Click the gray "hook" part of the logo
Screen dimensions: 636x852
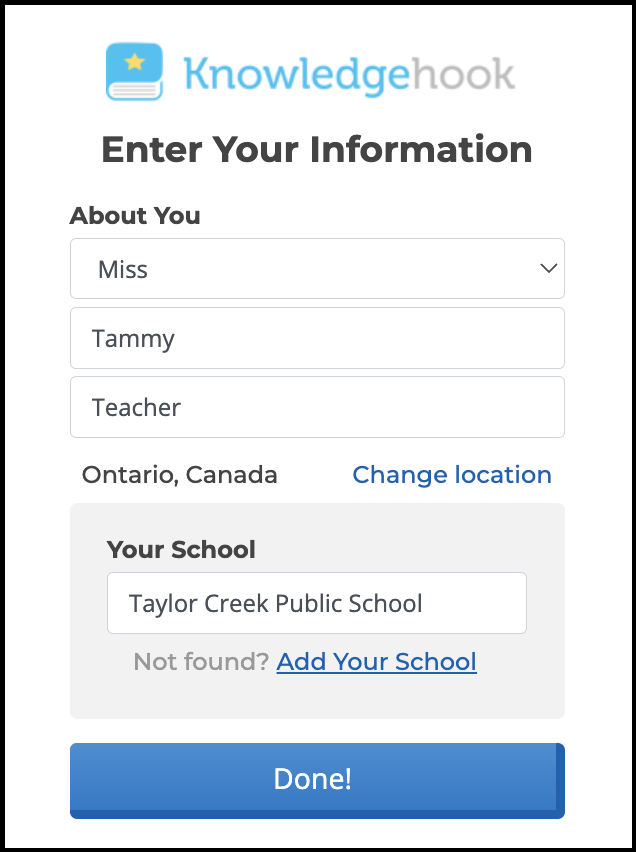[x=463, y=74]
